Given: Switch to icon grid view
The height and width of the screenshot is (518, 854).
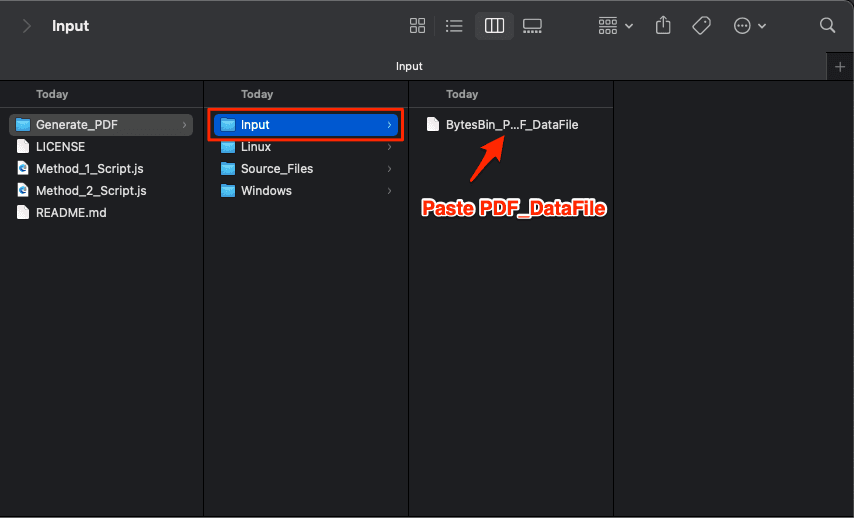Looking at the screenshot, I should pyautogui.click(x=417, y=26).
